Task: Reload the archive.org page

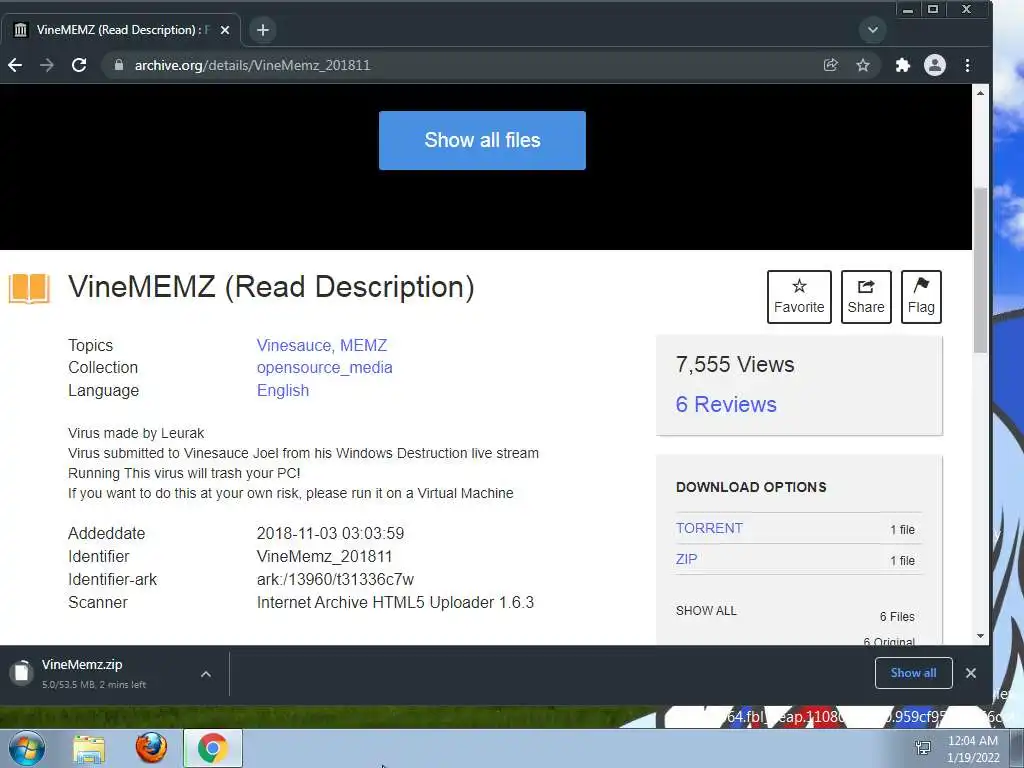Action: [x=79, y=65]
